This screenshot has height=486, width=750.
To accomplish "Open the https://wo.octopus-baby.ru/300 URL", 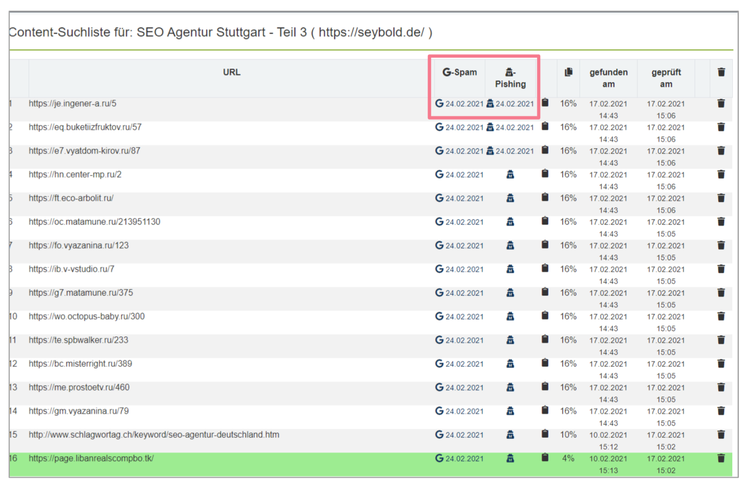I will click(x=87, y=316).
